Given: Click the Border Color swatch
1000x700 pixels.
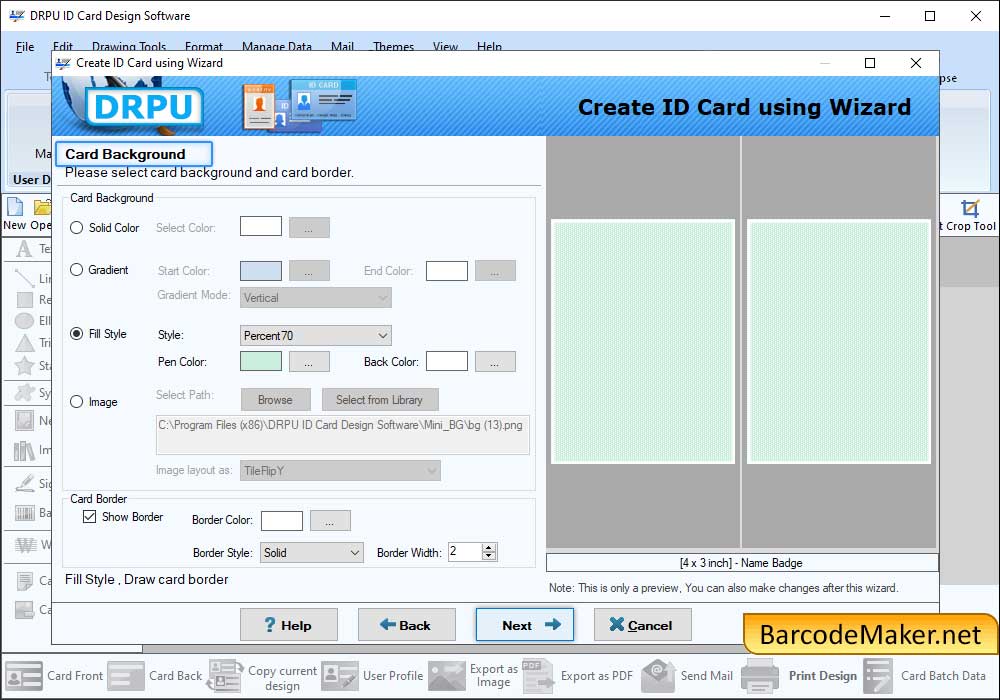Looking at the screenshot, I should (x=282, y=520).
